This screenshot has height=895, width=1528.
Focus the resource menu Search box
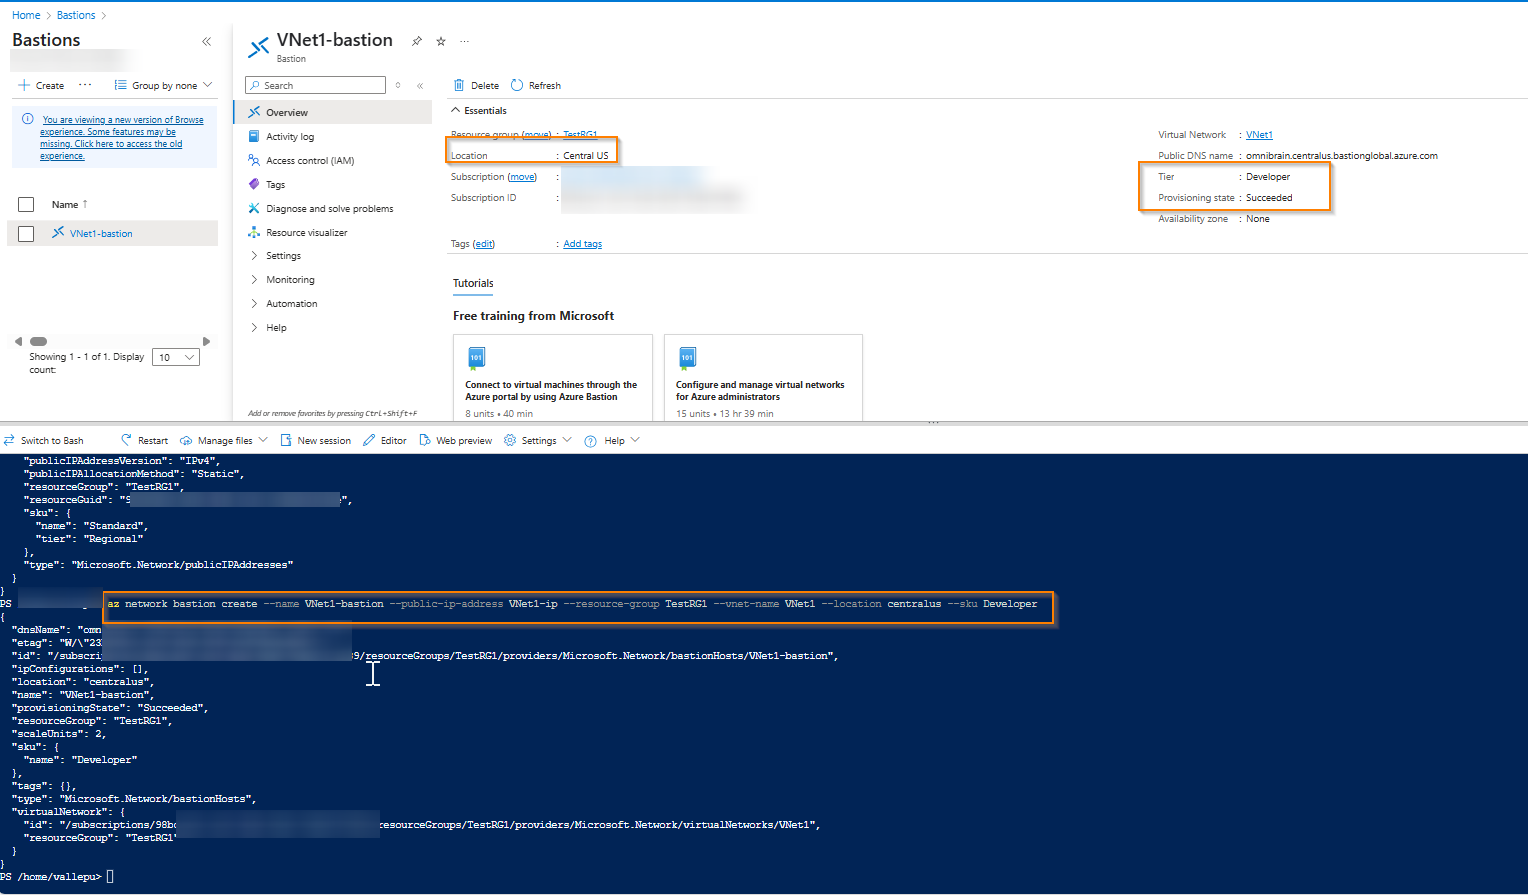[x=315, y=85]
